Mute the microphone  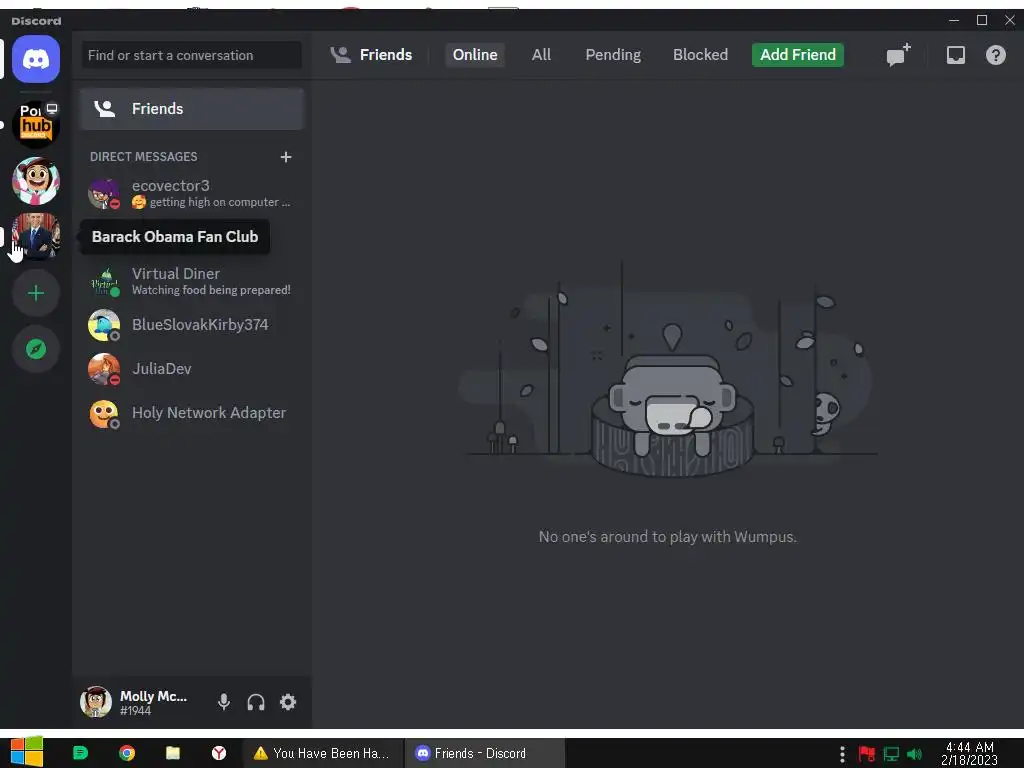223,702
